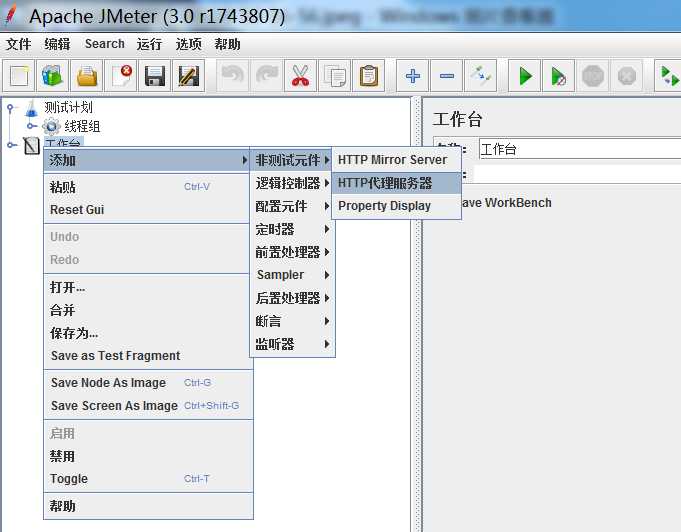Click the thread group gear icon in tree
681x532 pixels.
(x=51, y=126)
